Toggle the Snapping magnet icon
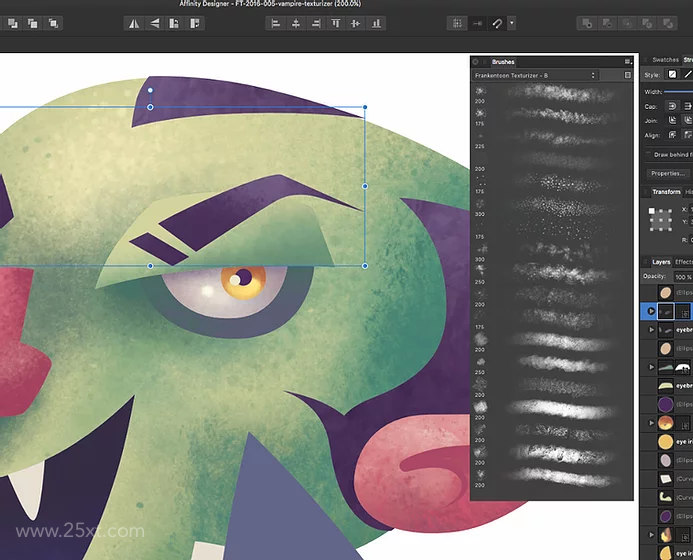The image size is (693, 560). coord(497,23)
